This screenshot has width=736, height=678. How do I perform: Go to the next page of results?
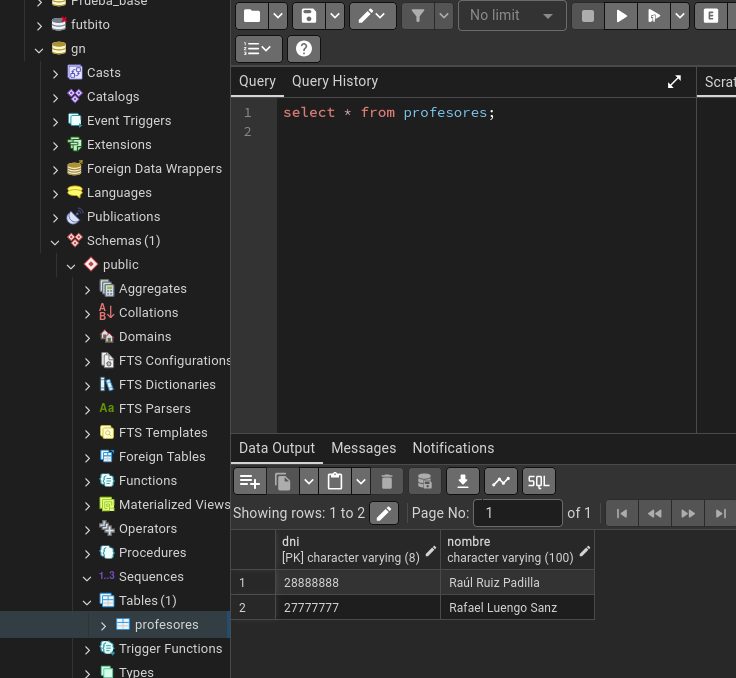(688, 513)
